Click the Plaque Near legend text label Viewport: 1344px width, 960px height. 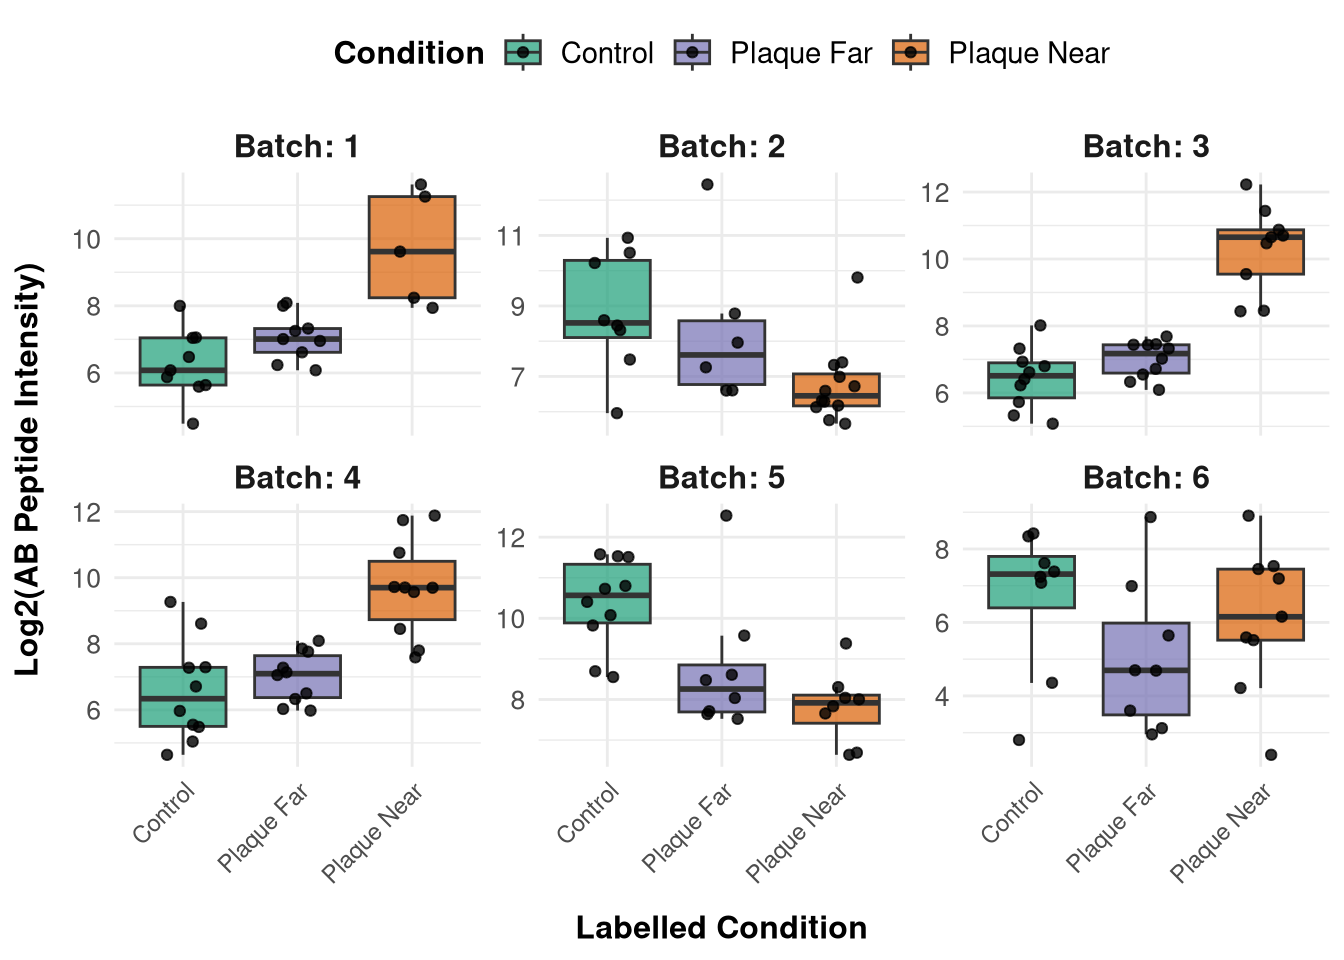(1029, 53)
